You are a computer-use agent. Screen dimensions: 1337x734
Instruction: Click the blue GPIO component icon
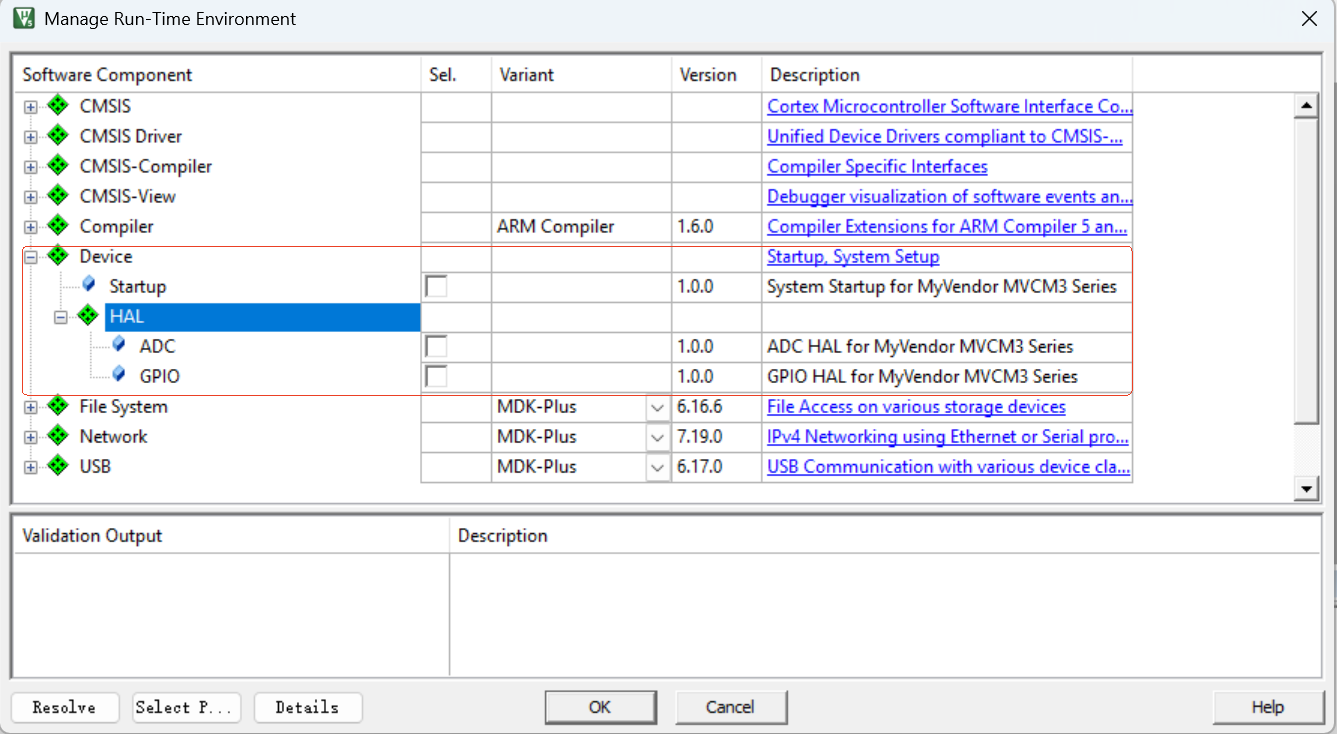click(119, 375)
